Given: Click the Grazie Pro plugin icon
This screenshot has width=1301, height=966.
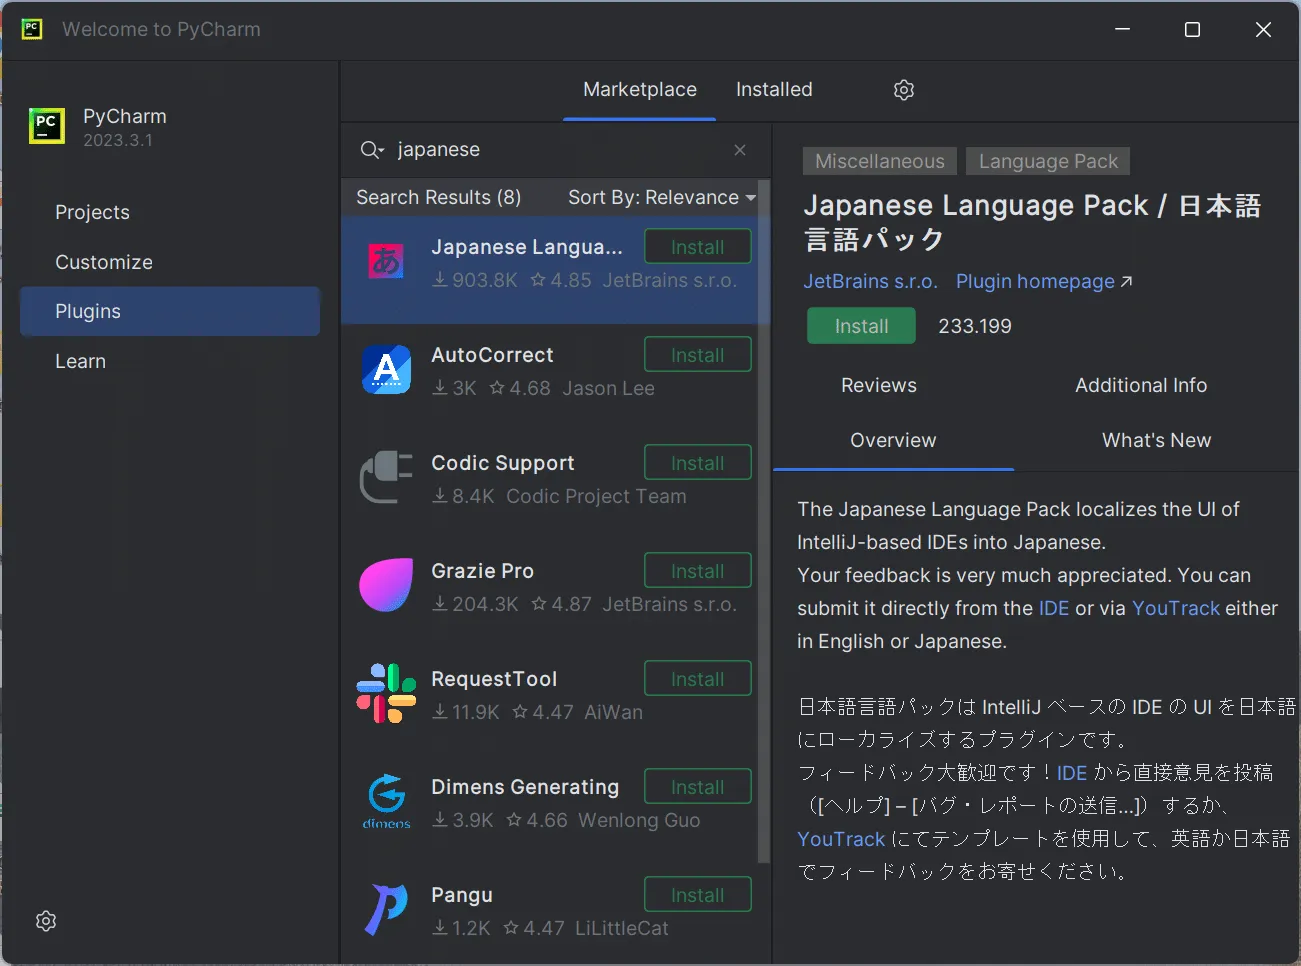Looking at the screenshot, I should point(386,585).
